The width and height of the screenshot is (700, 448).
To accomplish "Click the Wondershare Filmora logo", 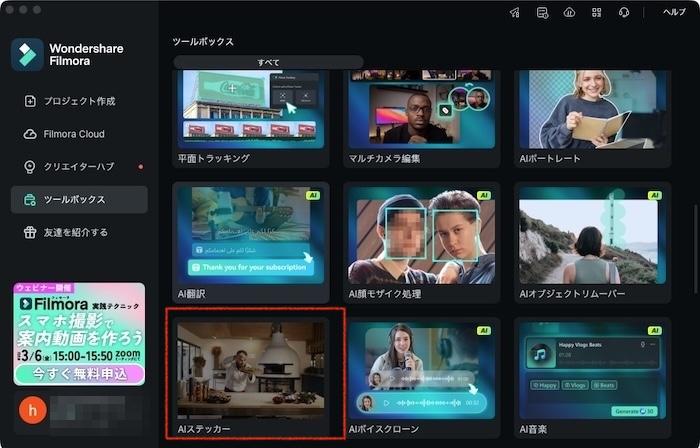I will click(x=27, y=54).
